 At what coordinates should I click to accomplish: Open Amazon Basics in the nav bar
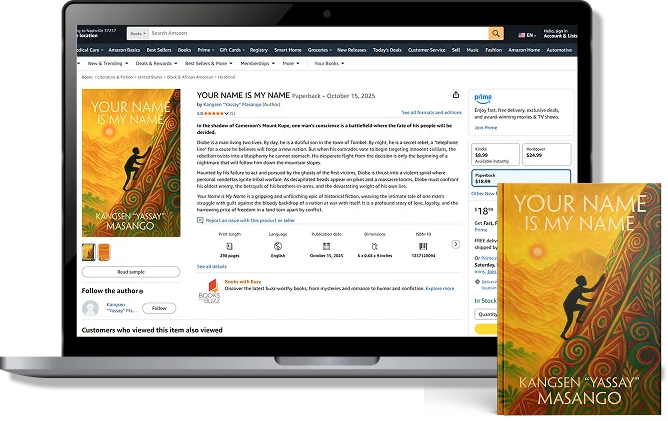[124, 50]
